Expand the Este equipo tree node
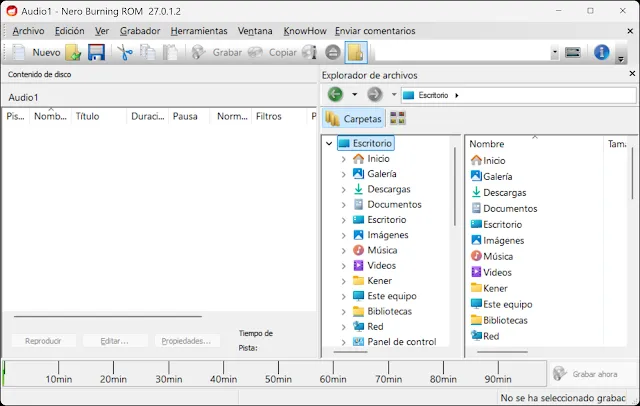640x406 pixels. click(x=344, y=297)
